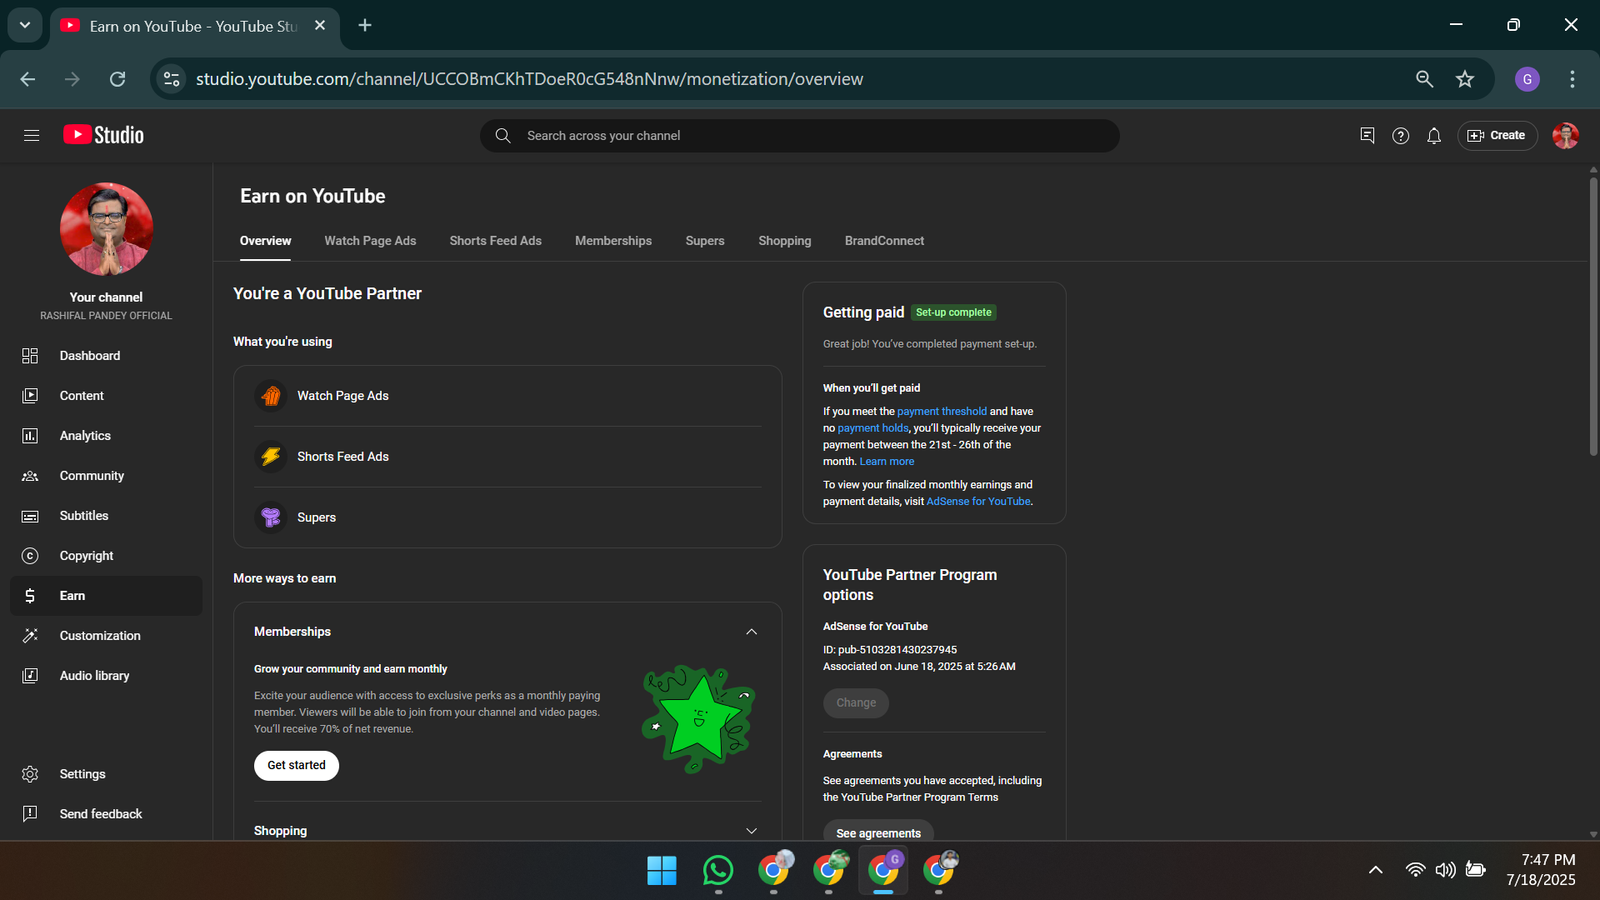The width and height of the screenshot is (1600, 900).
Task: Switch to the BrandConnect tab
Action: pyautogui.click(x=884, y=241)
